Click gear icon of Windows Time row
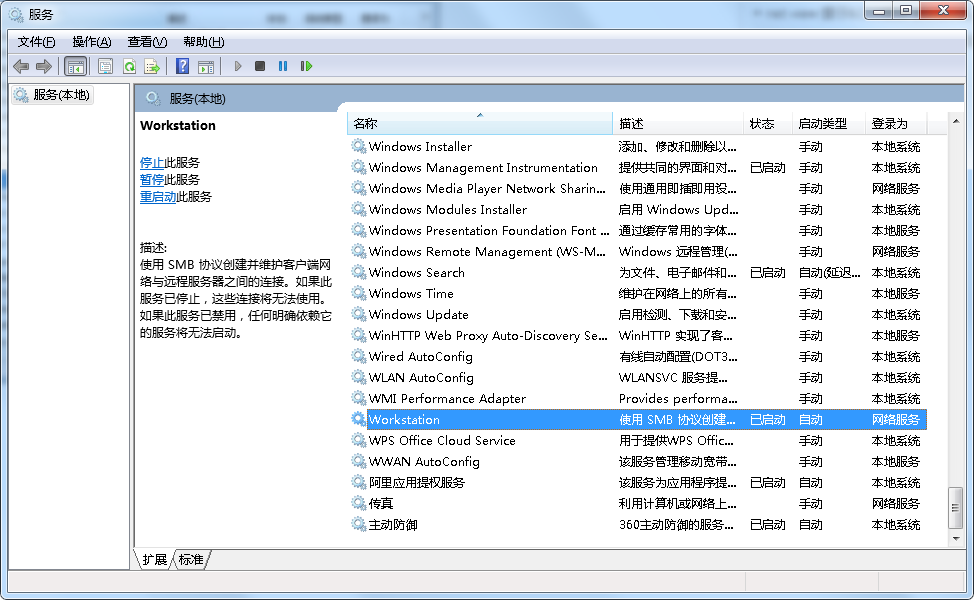 (358, 293)
